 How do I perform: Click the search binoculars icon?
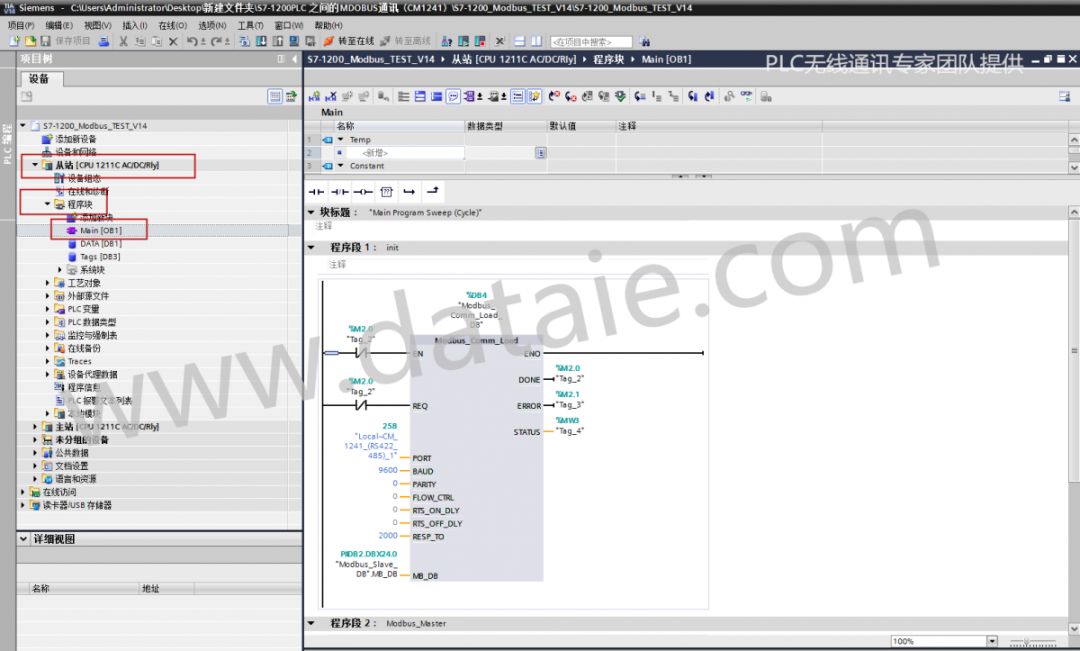pos(645,42)
